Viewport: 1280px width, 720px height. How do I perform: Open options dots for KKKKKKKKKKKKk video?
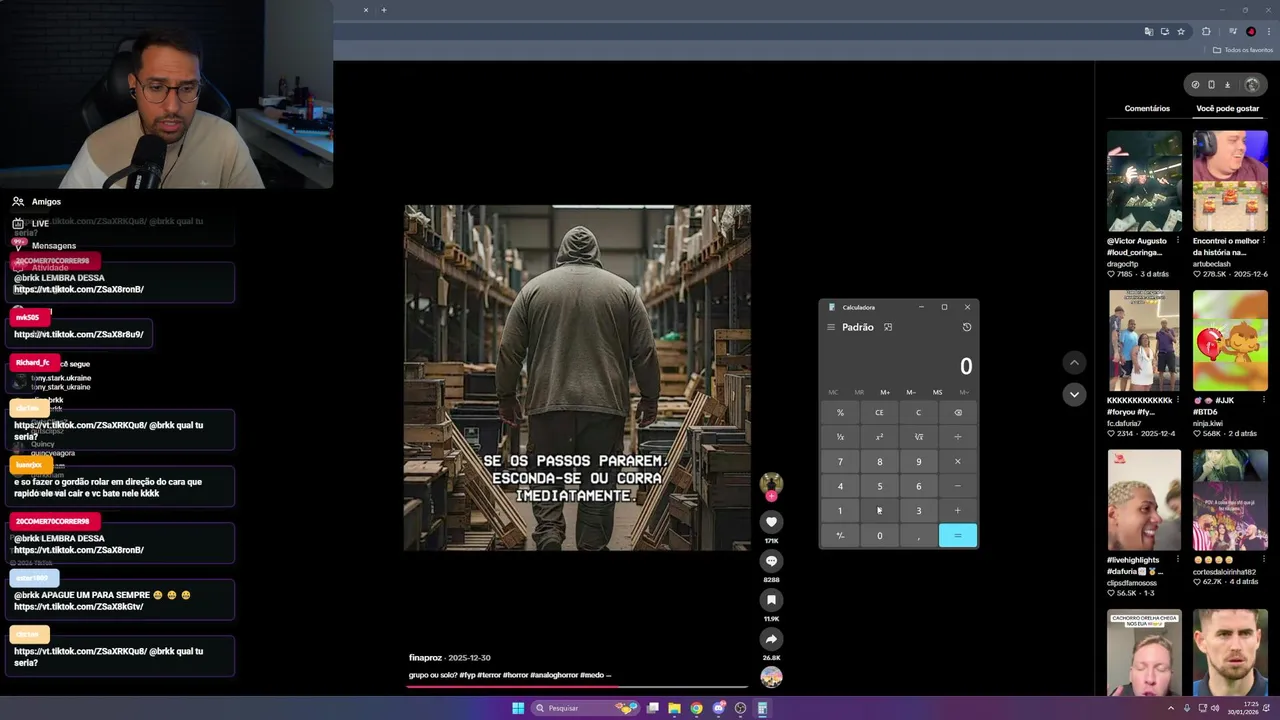(1178, 400)
